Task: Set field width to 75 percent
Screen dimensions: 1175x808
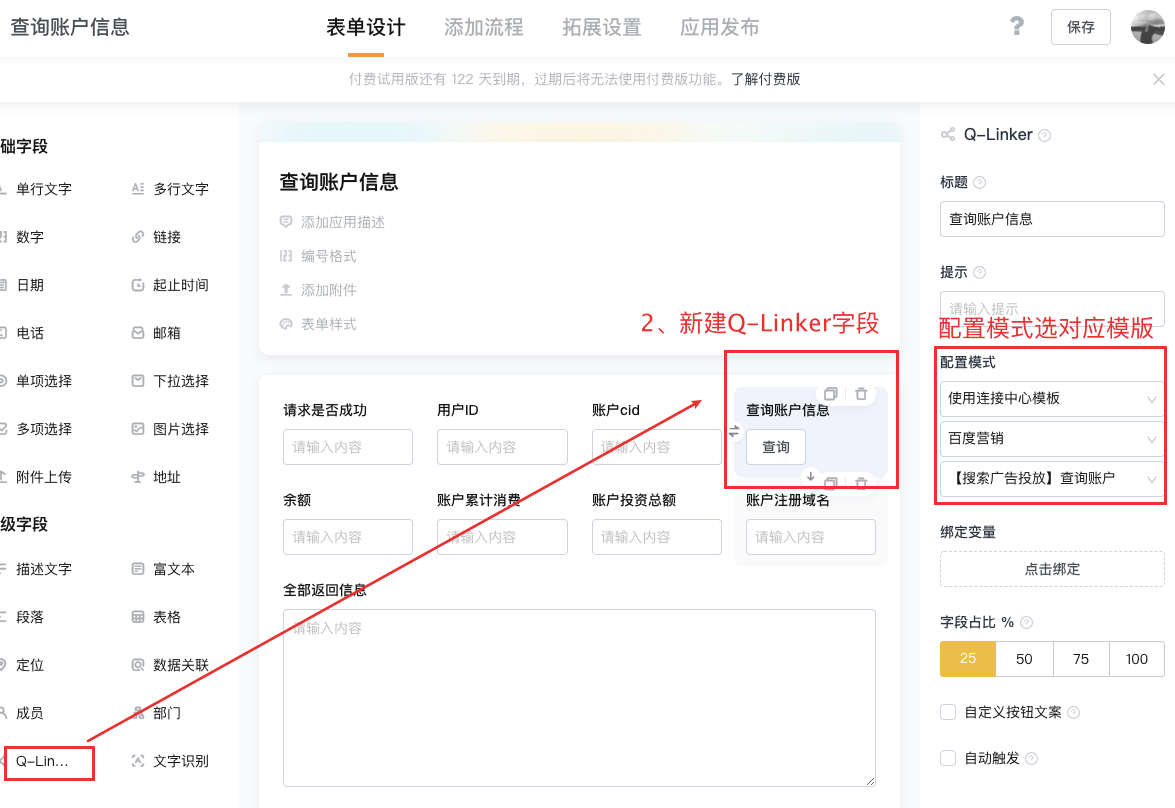Action: click(x=1081, y=659)
